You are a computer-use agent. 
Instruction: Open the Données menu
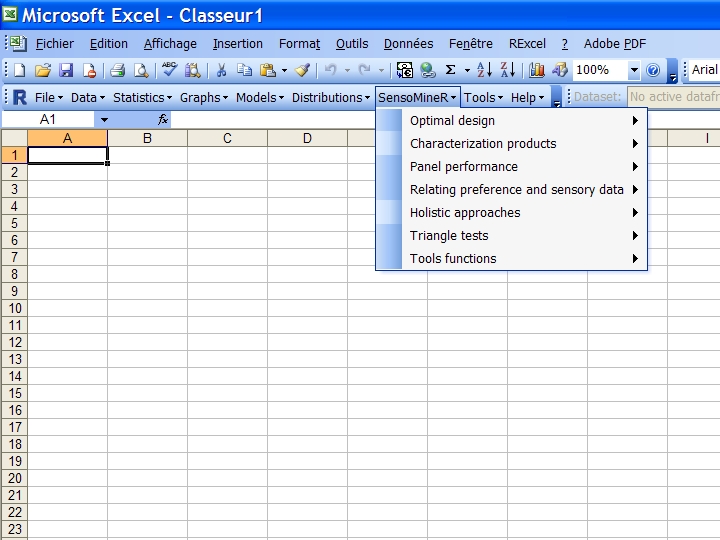point(408,44)
